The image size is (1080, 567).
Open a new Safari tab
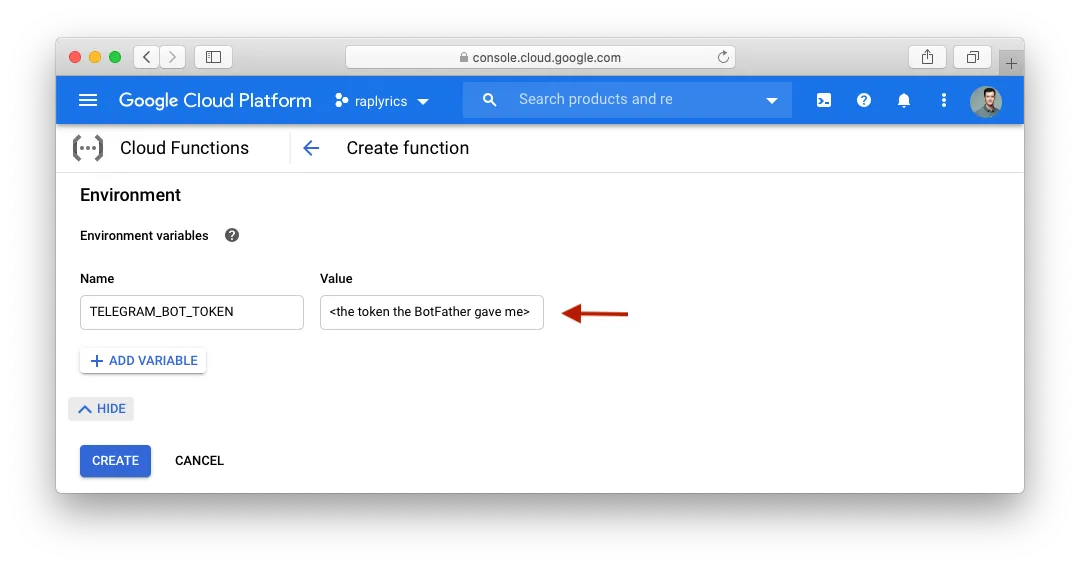(x=1011, y=63)
